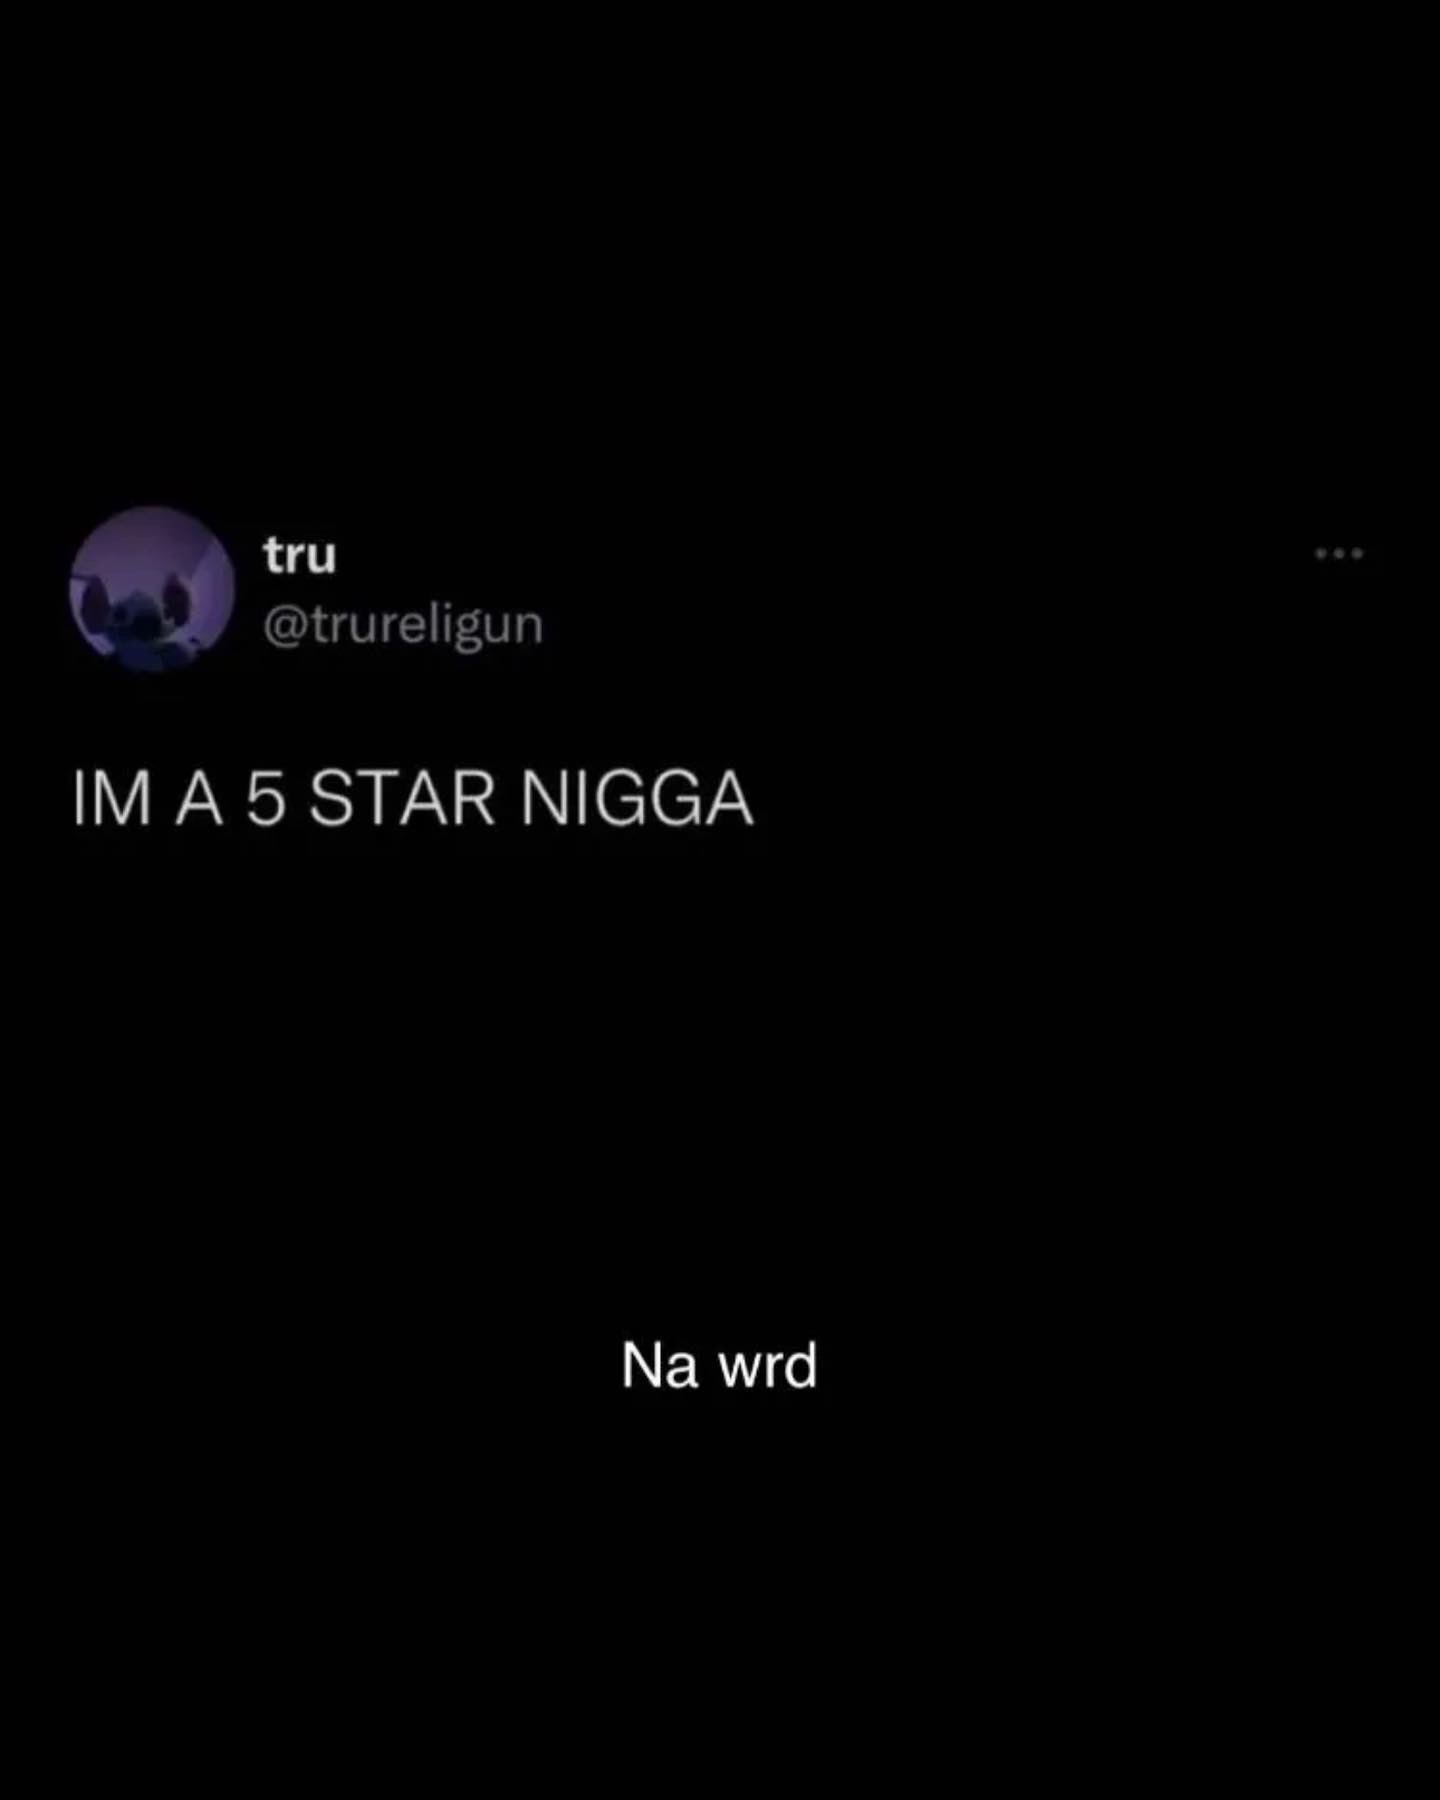The width and height of the screenshot is (1440, 1800).
Task: Open the tru display name link
Action: pos(300,555)
